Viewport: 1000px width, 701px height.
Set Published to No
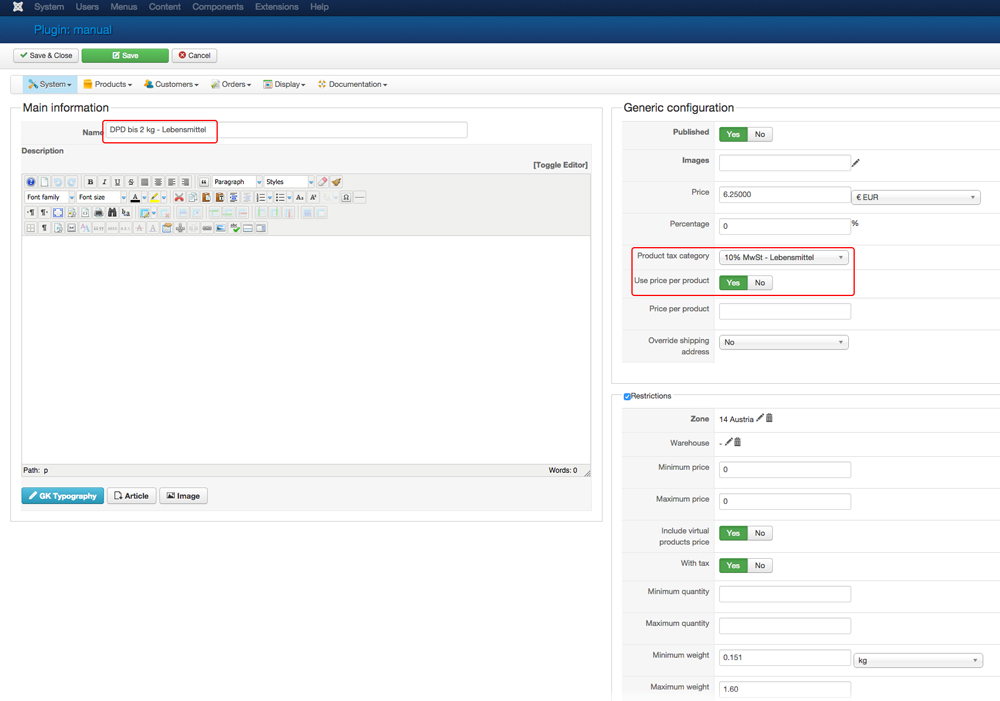(760, 134)
